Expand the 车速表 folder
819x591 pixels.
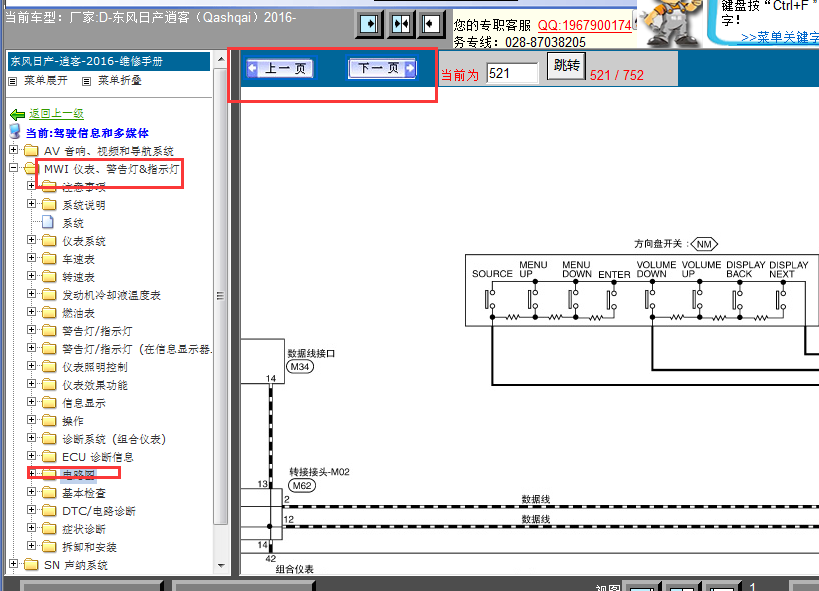click(31, 258)
